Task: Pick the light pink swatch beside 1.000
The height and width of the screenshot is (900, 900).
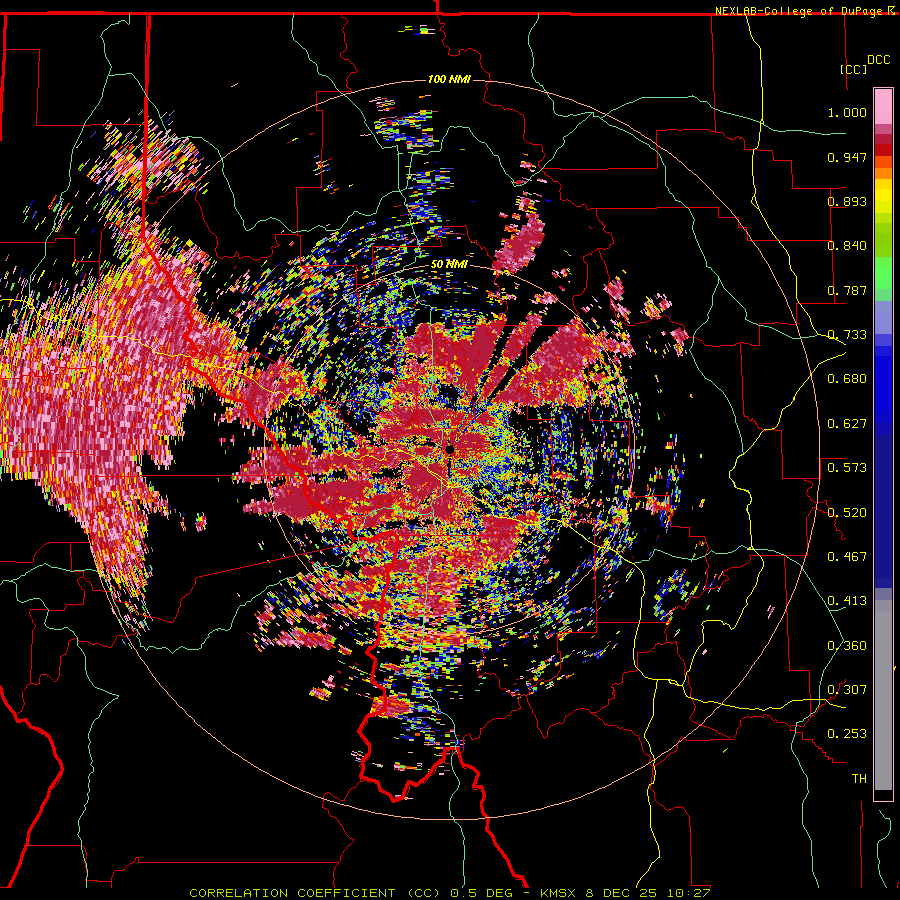Action: 883,107
